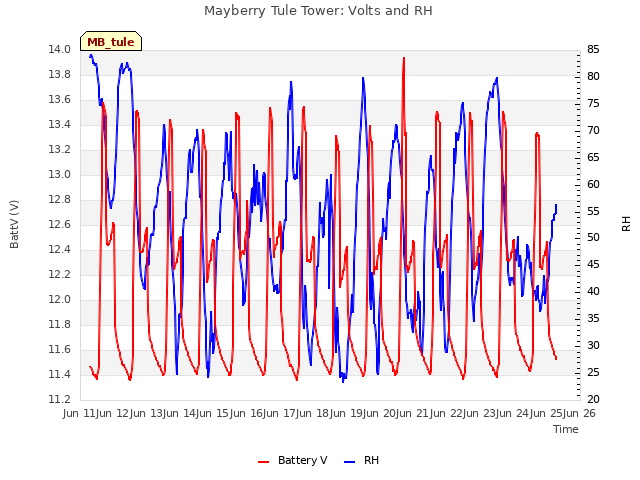The height and width of the screenshot is (480, 640).
Task: Click the 70 right axis tick label
Action: pyautogui.click(x=593, y=131)
